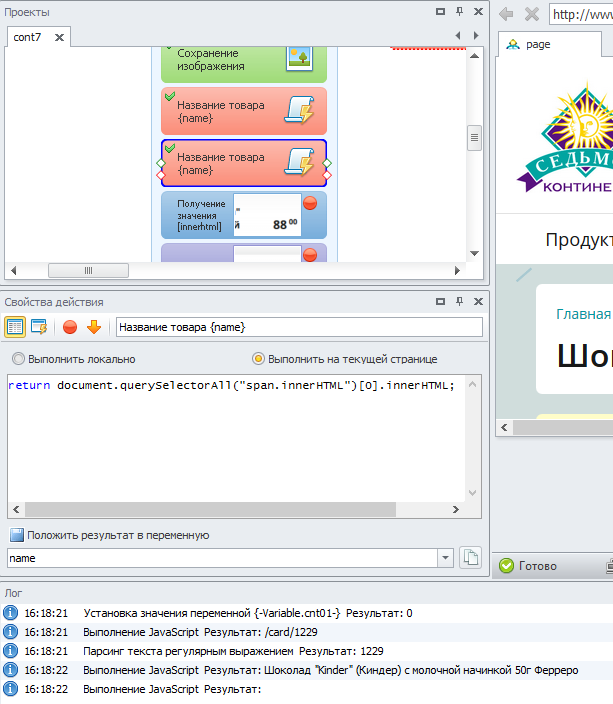This screenshot has width=613, height=704.
Task: Maximize the Свойства действия panel
Action: point(441,301)
